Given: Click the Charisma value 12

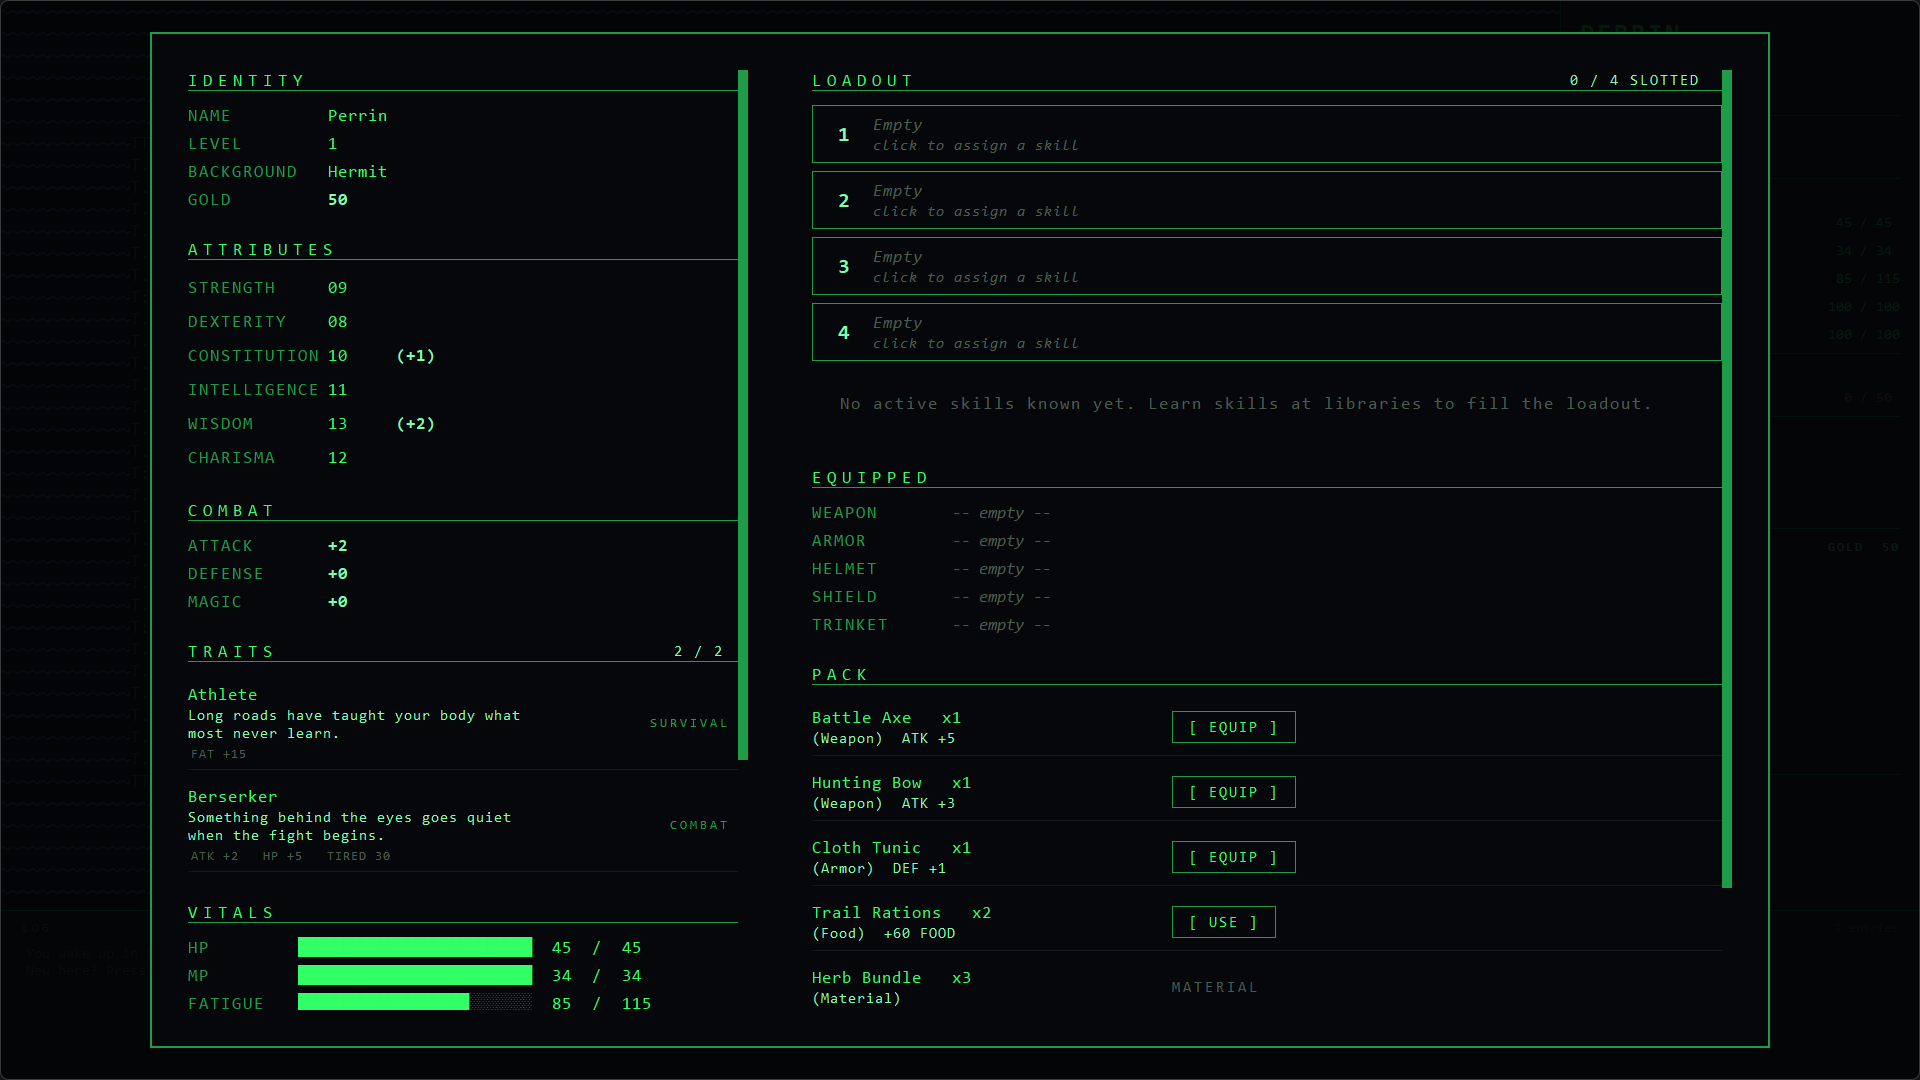Looking at the screenshot, I should (338, 458).
